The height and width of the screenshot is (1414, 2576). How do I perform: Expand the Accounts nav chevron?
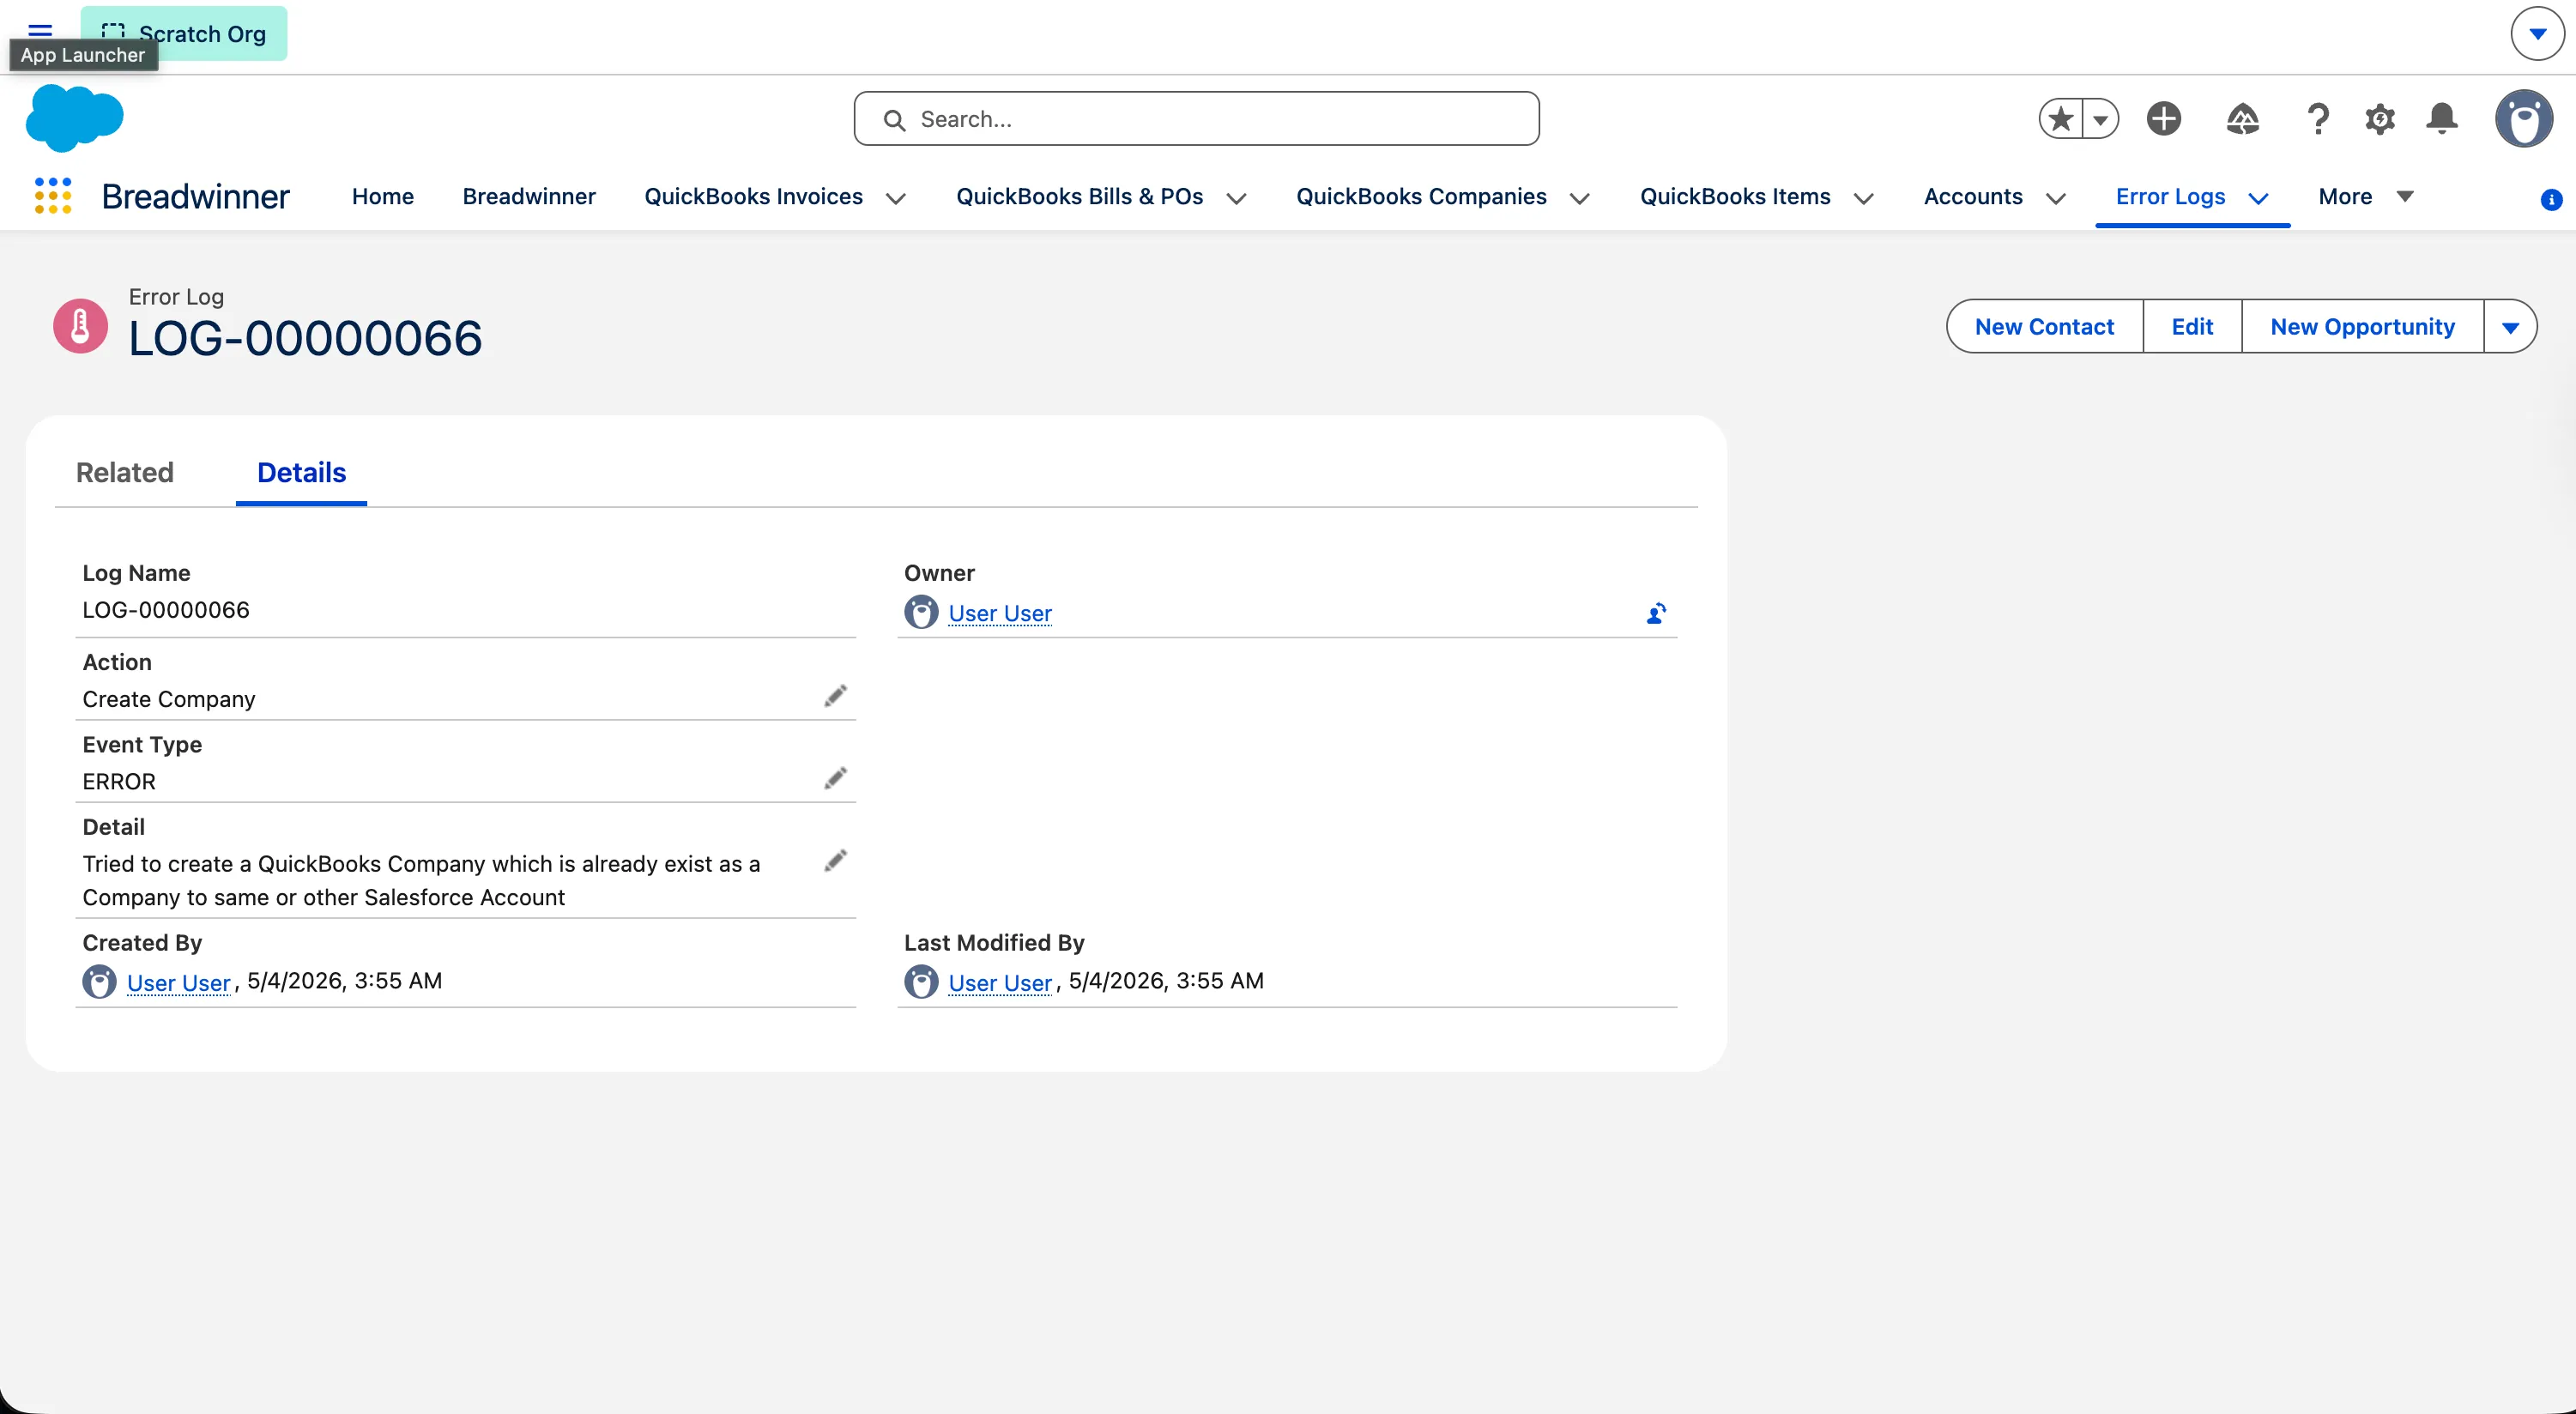(2056, 199)
